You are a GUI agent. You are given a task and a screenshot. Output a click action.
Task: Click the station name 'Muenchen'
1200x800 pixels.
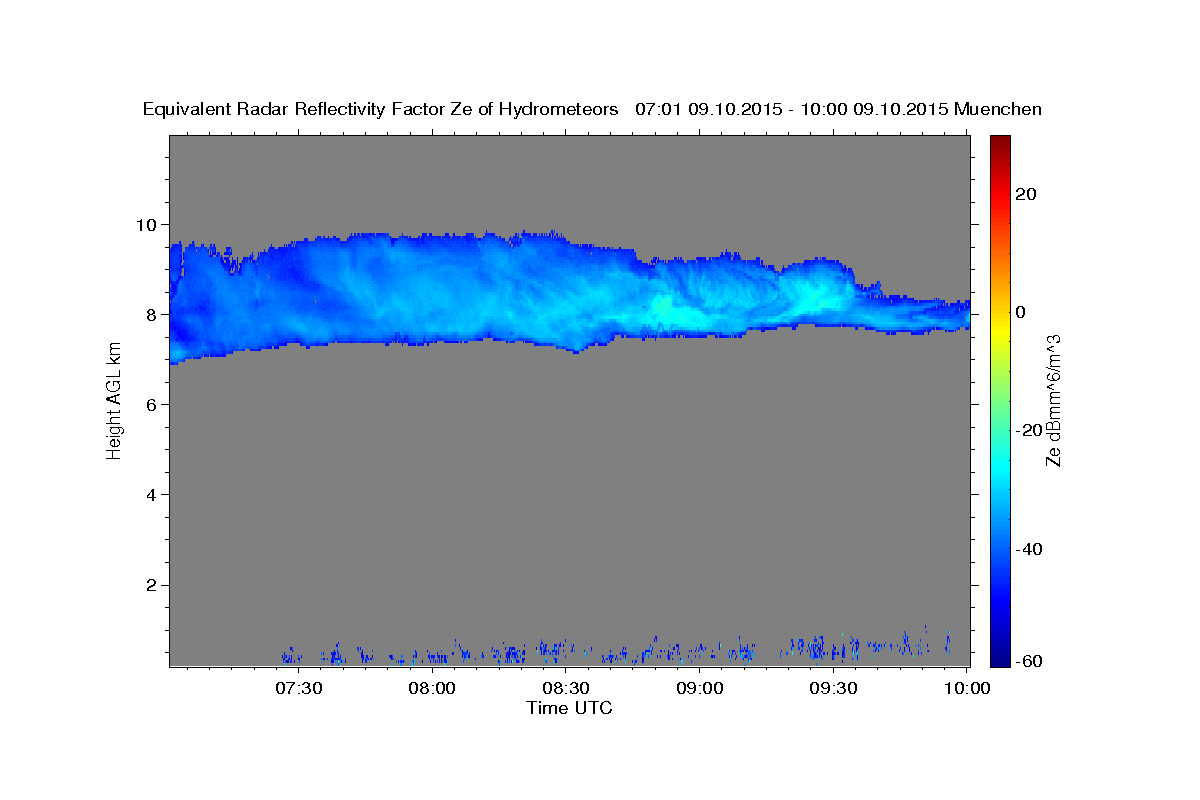[999, 110]
